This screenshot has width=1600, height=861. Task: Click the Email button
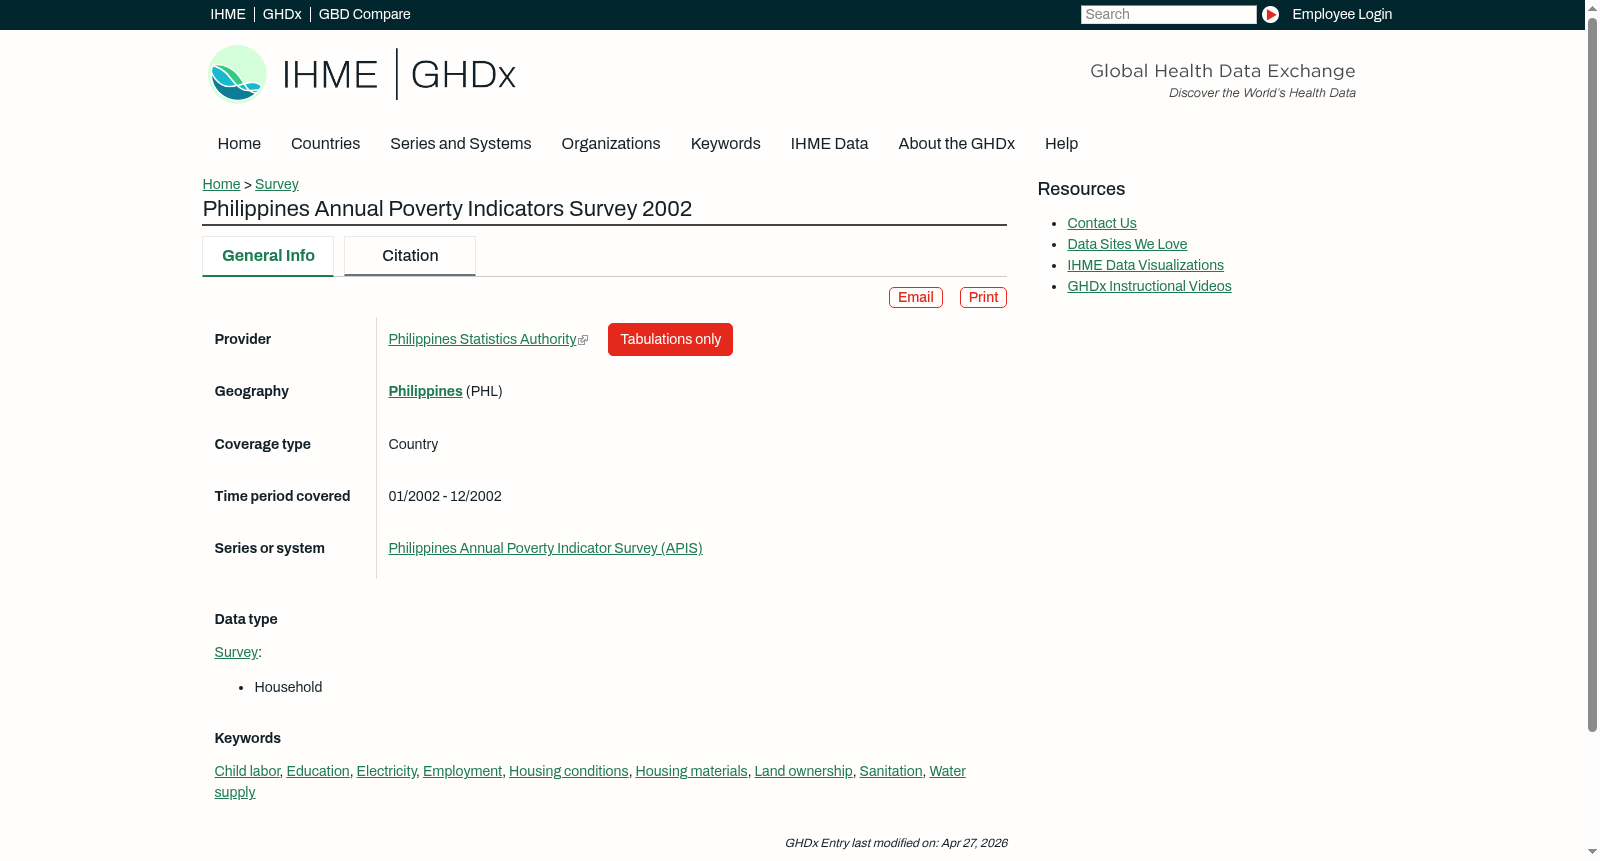tap(916, 297)
